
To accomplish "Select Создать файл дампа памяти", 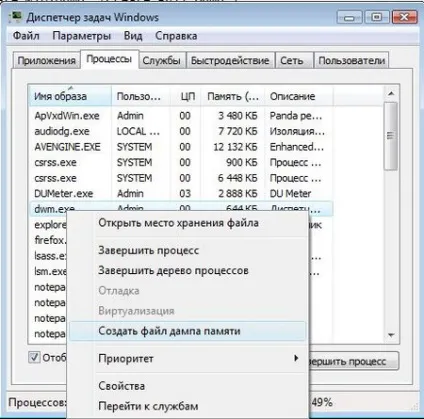I will [x=187, y=331].
